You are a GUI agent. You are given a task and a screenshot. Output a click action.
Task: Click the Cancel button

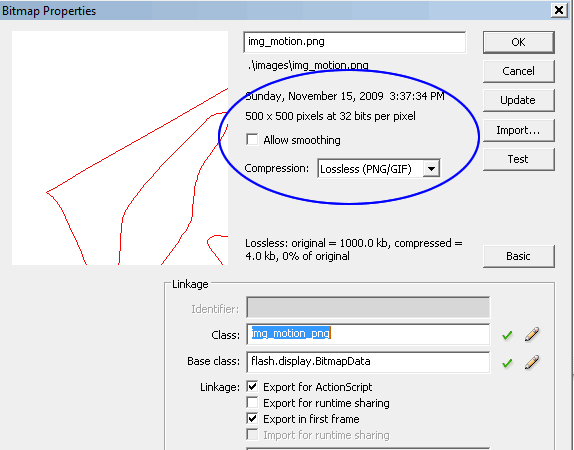pyautogui.click(x=518, y=71)
